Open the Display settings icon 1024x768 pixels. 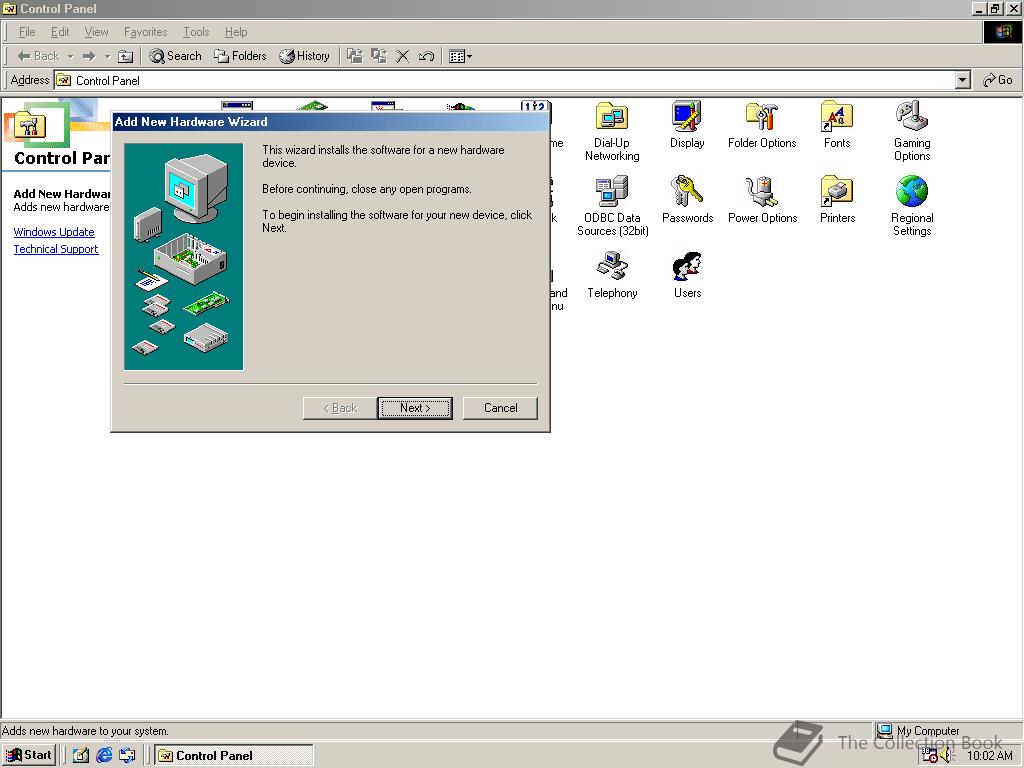click(x=687, y=125)
